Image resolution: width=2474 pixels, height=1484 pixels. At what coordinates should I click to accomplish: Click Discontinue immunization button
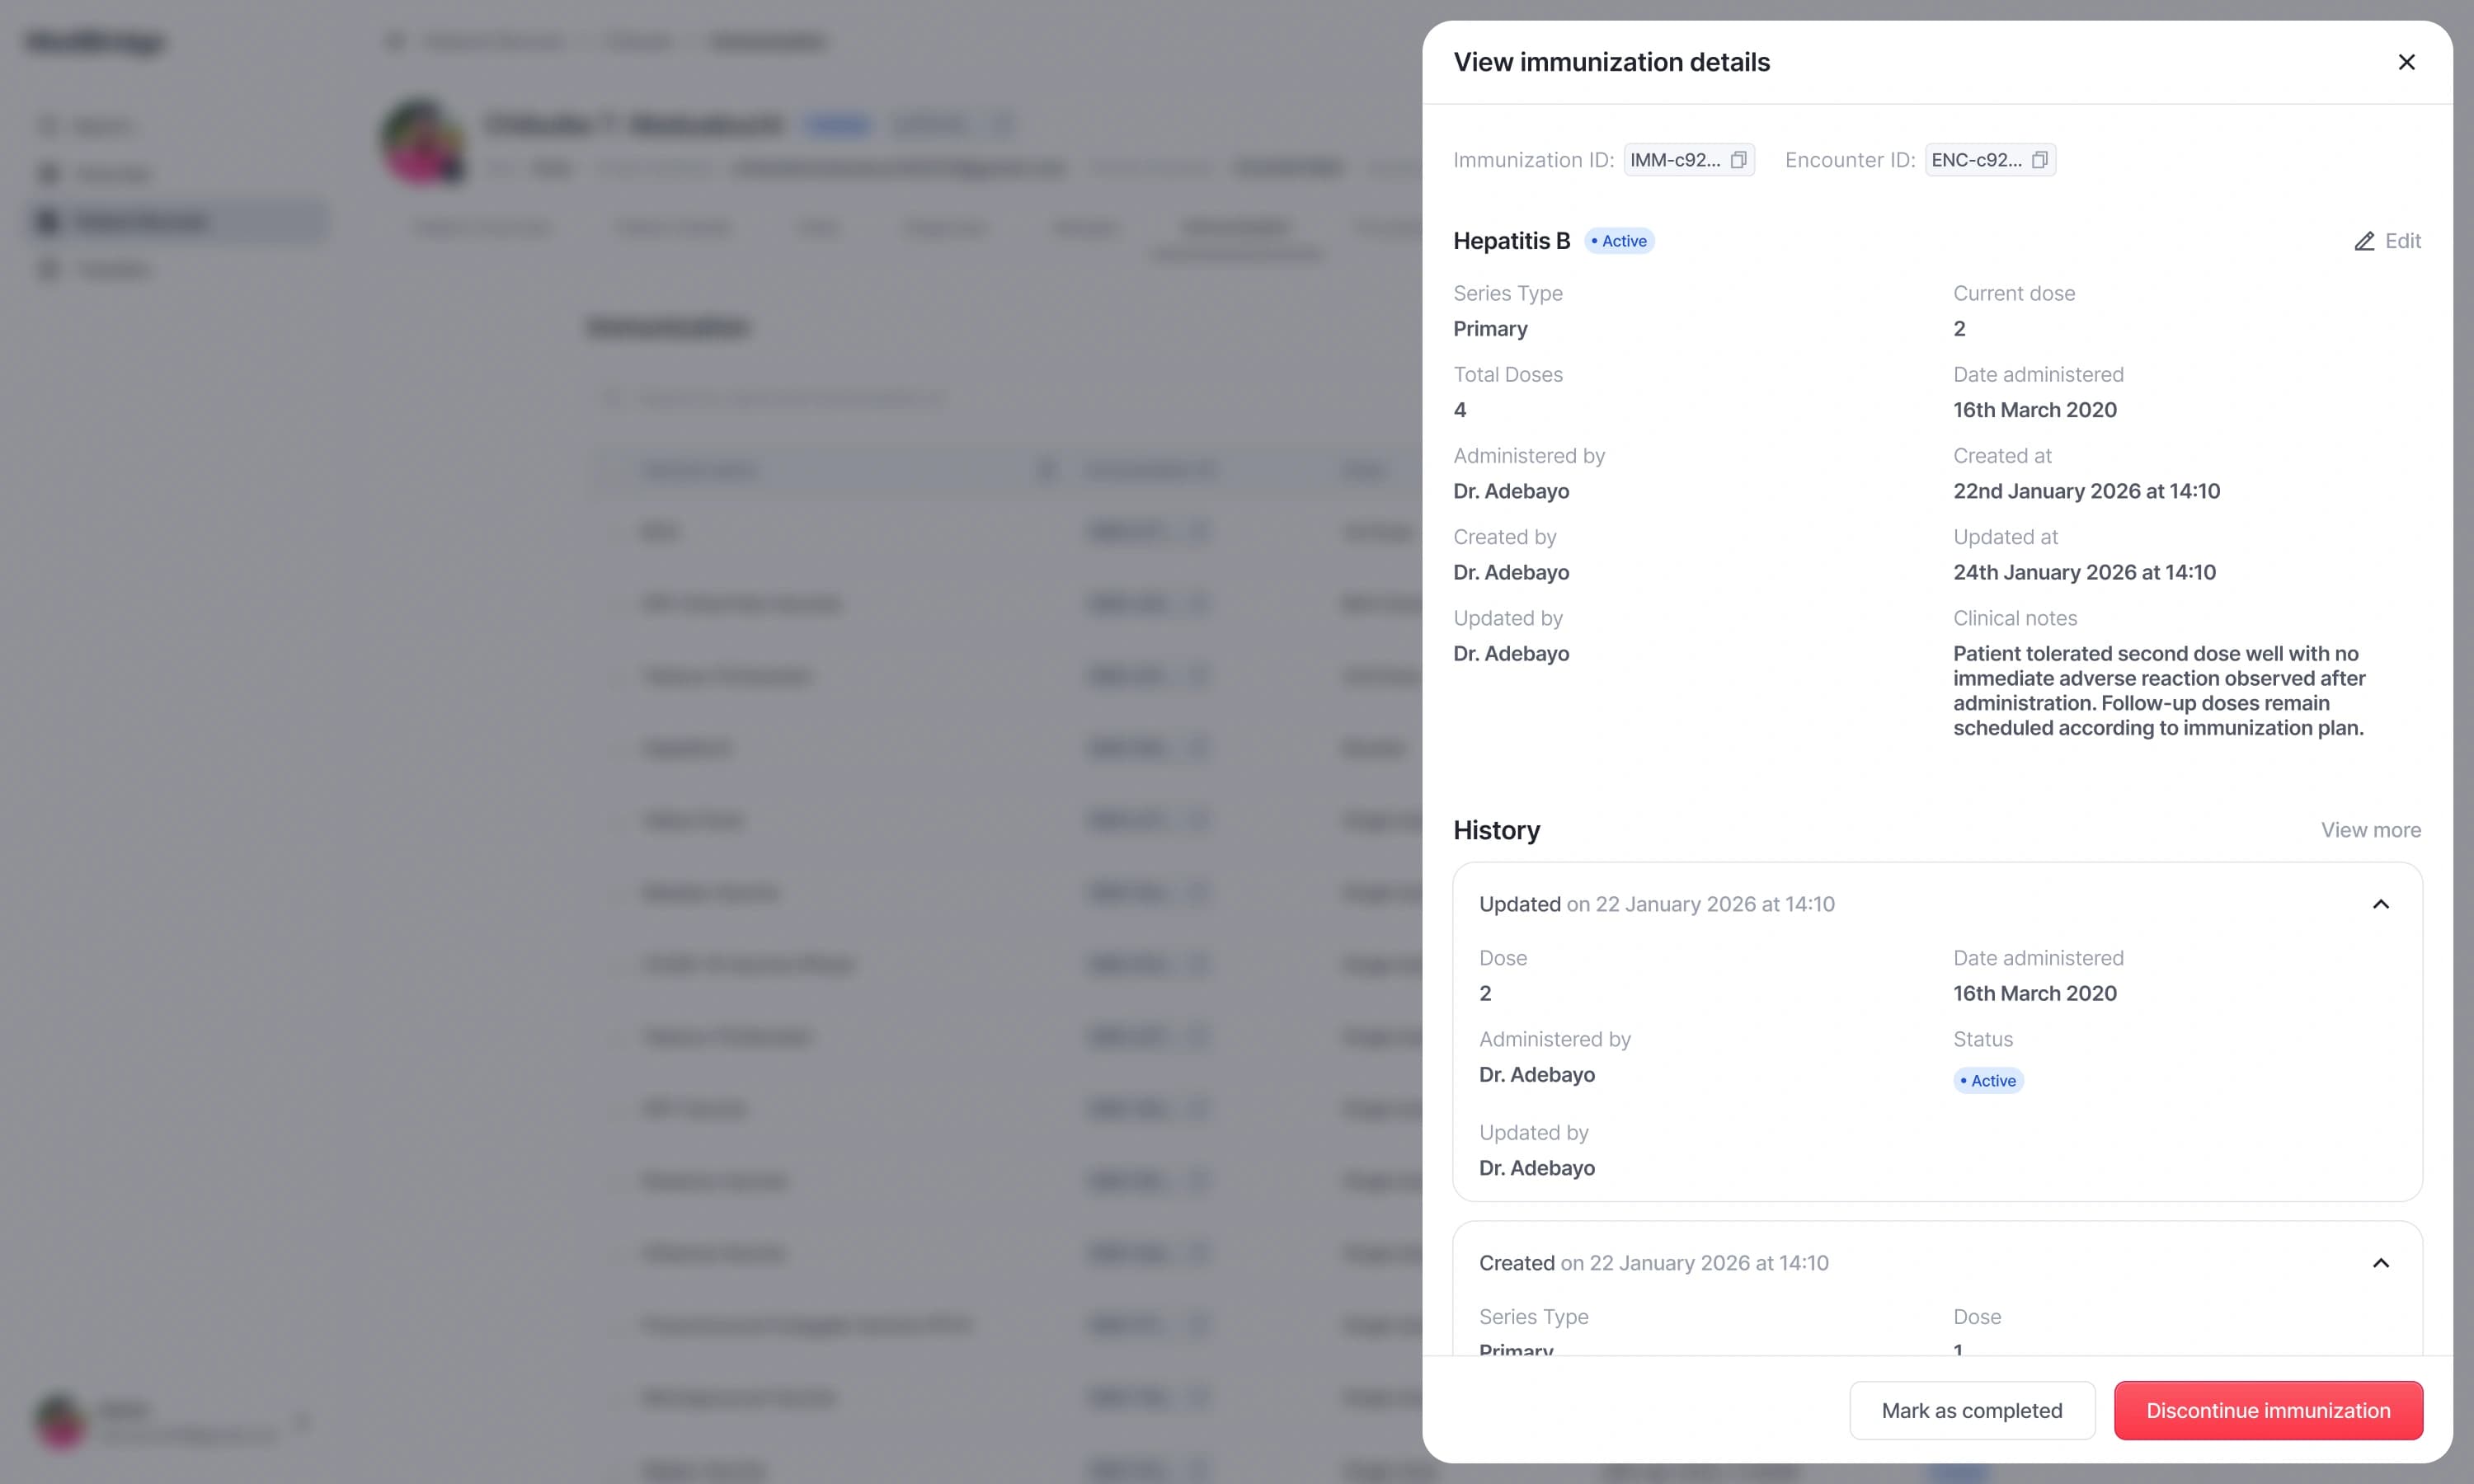[x=2268, y=1410]
